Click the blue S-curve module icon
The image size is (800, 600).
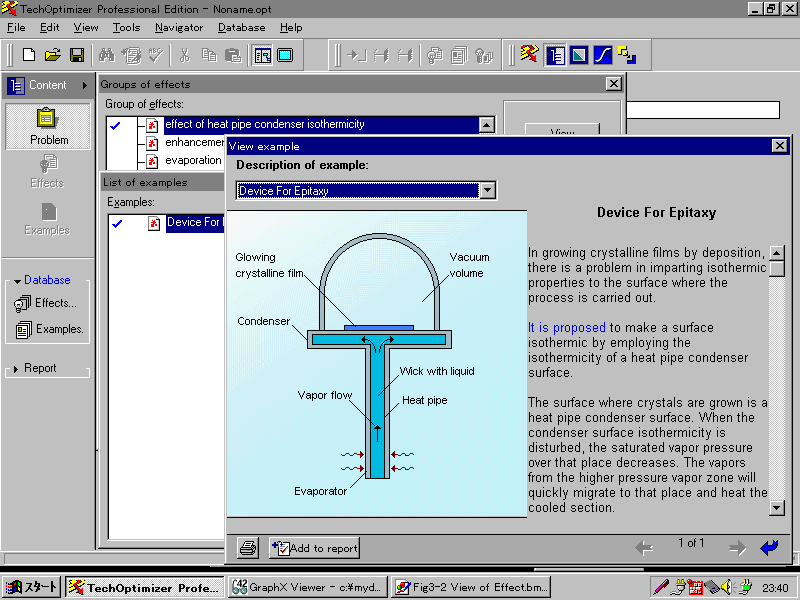[603, 55]
